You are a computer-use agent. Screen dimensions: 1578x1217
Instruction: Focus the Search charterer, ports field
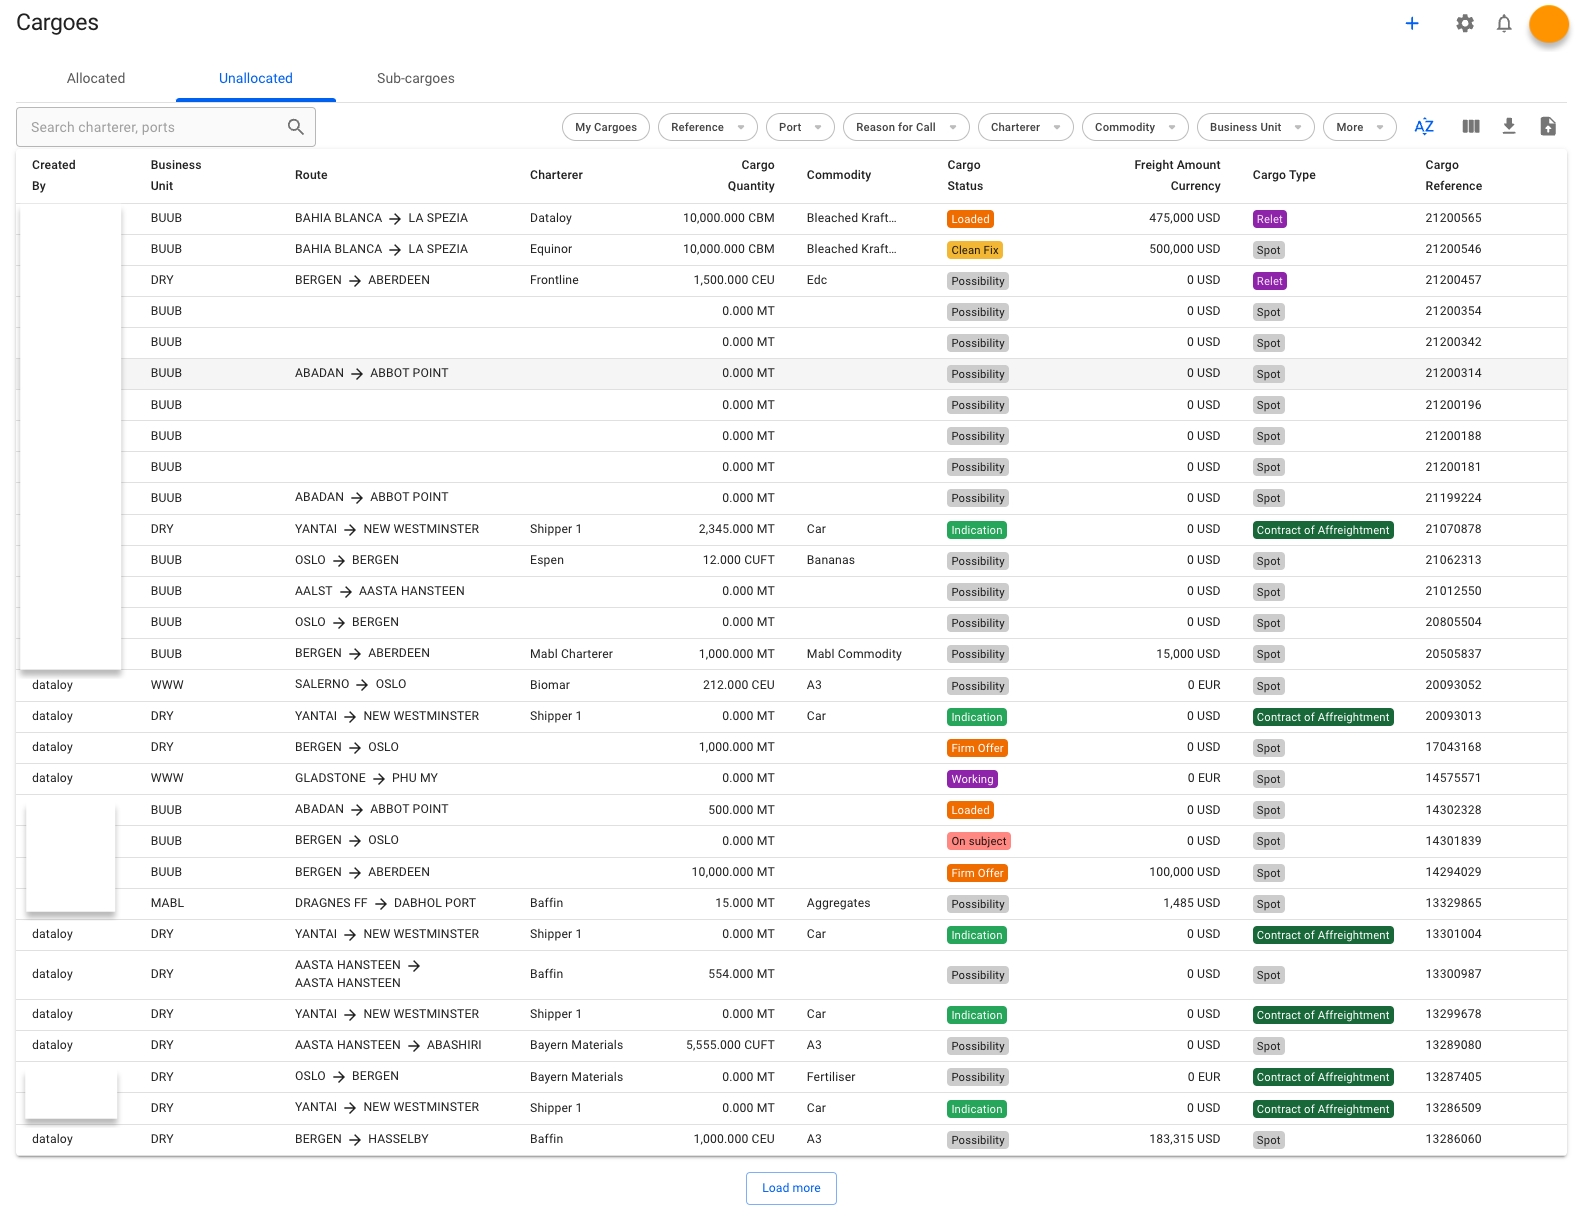[x=150, y=127]
